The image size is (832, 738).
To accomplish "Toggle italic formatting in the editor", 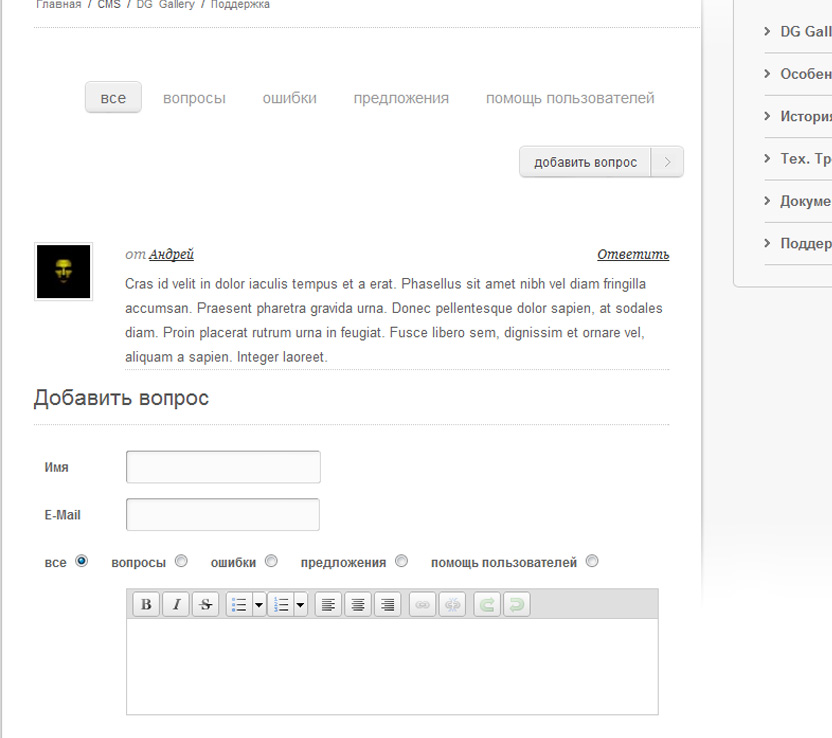I will (176, 604).
